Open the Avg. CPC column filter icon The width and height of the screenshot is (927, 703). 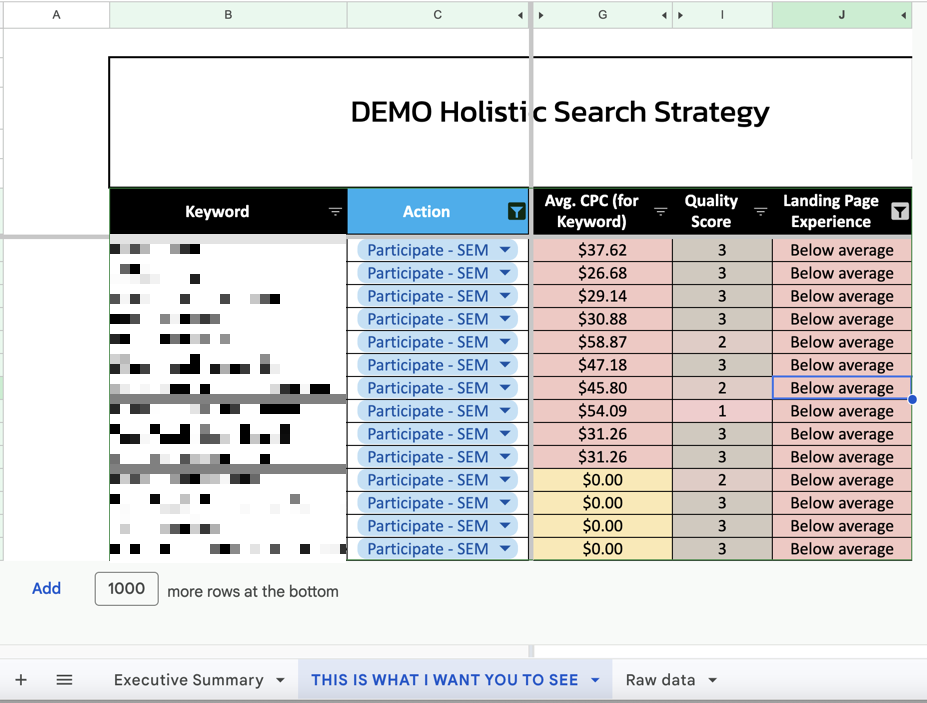[660, 212]
